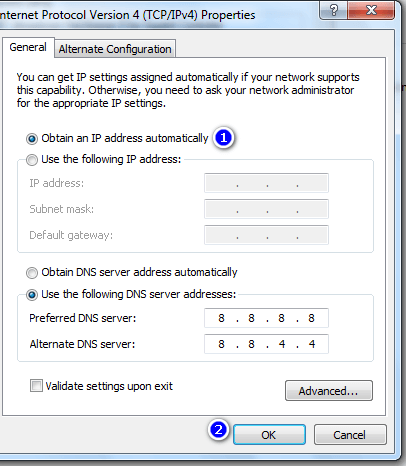Click the Preferred DNS server field
The image size is (406, 466).
tap(266, 318)
